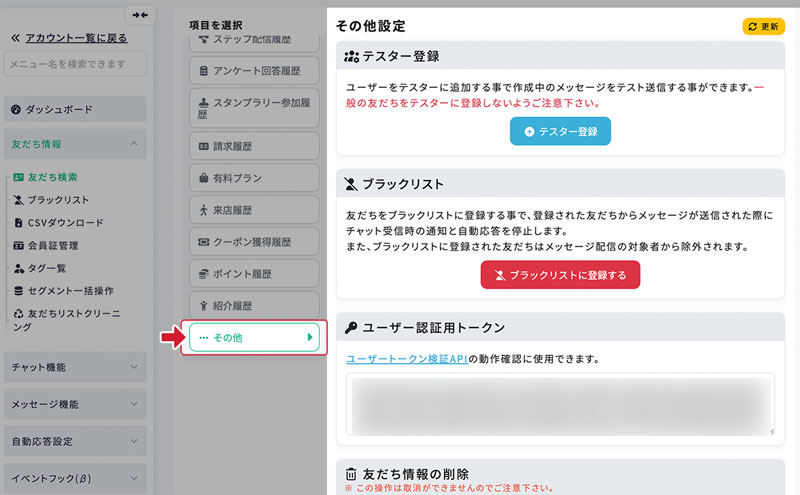Select 有料プラン in the item list
The width and height of the screenshot is (800, 495).
click(254, 178)
